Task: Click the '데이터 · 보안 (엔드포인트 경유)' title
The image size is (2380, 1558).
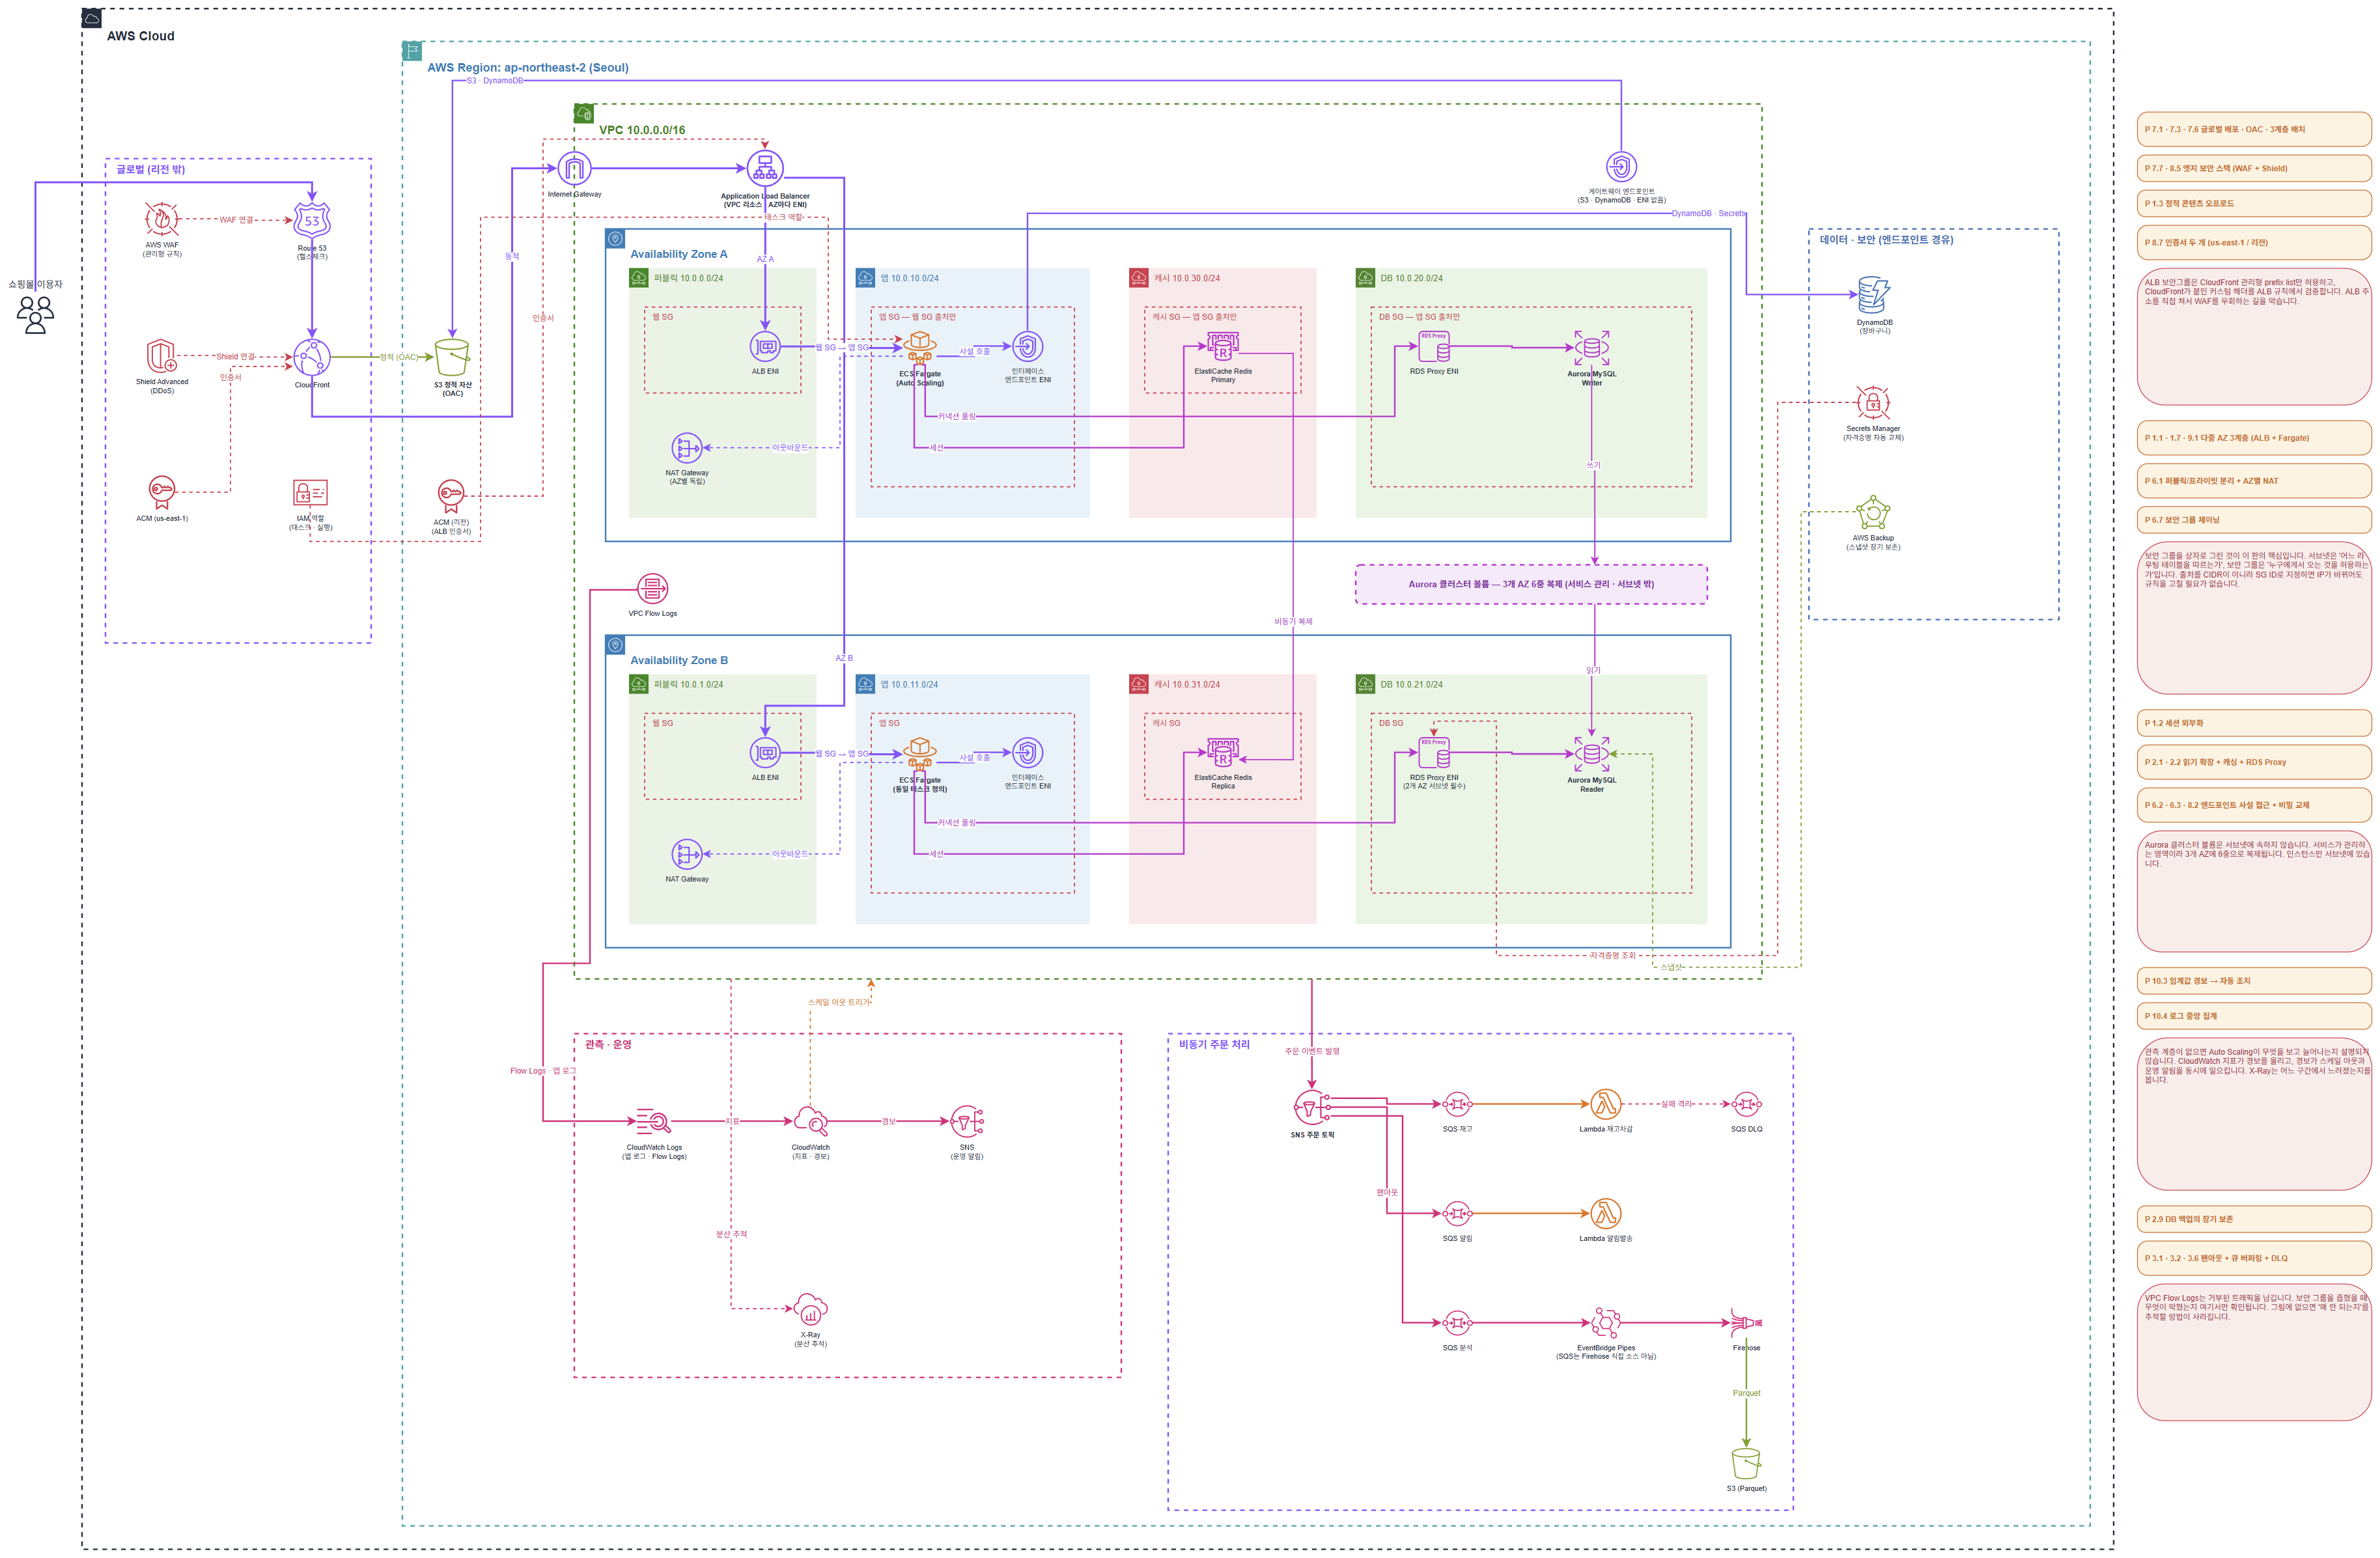Action: (1886, 240)
